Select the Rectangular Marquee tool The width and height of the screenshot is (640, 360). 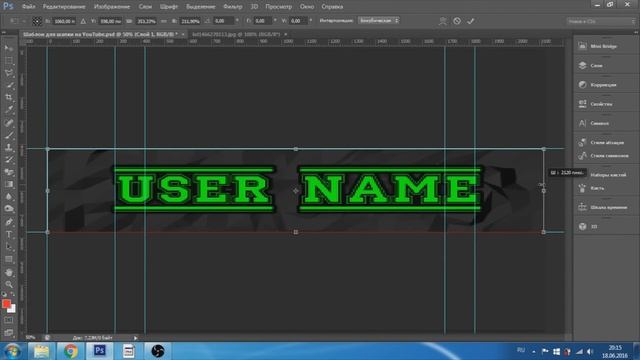pos(9,61)
